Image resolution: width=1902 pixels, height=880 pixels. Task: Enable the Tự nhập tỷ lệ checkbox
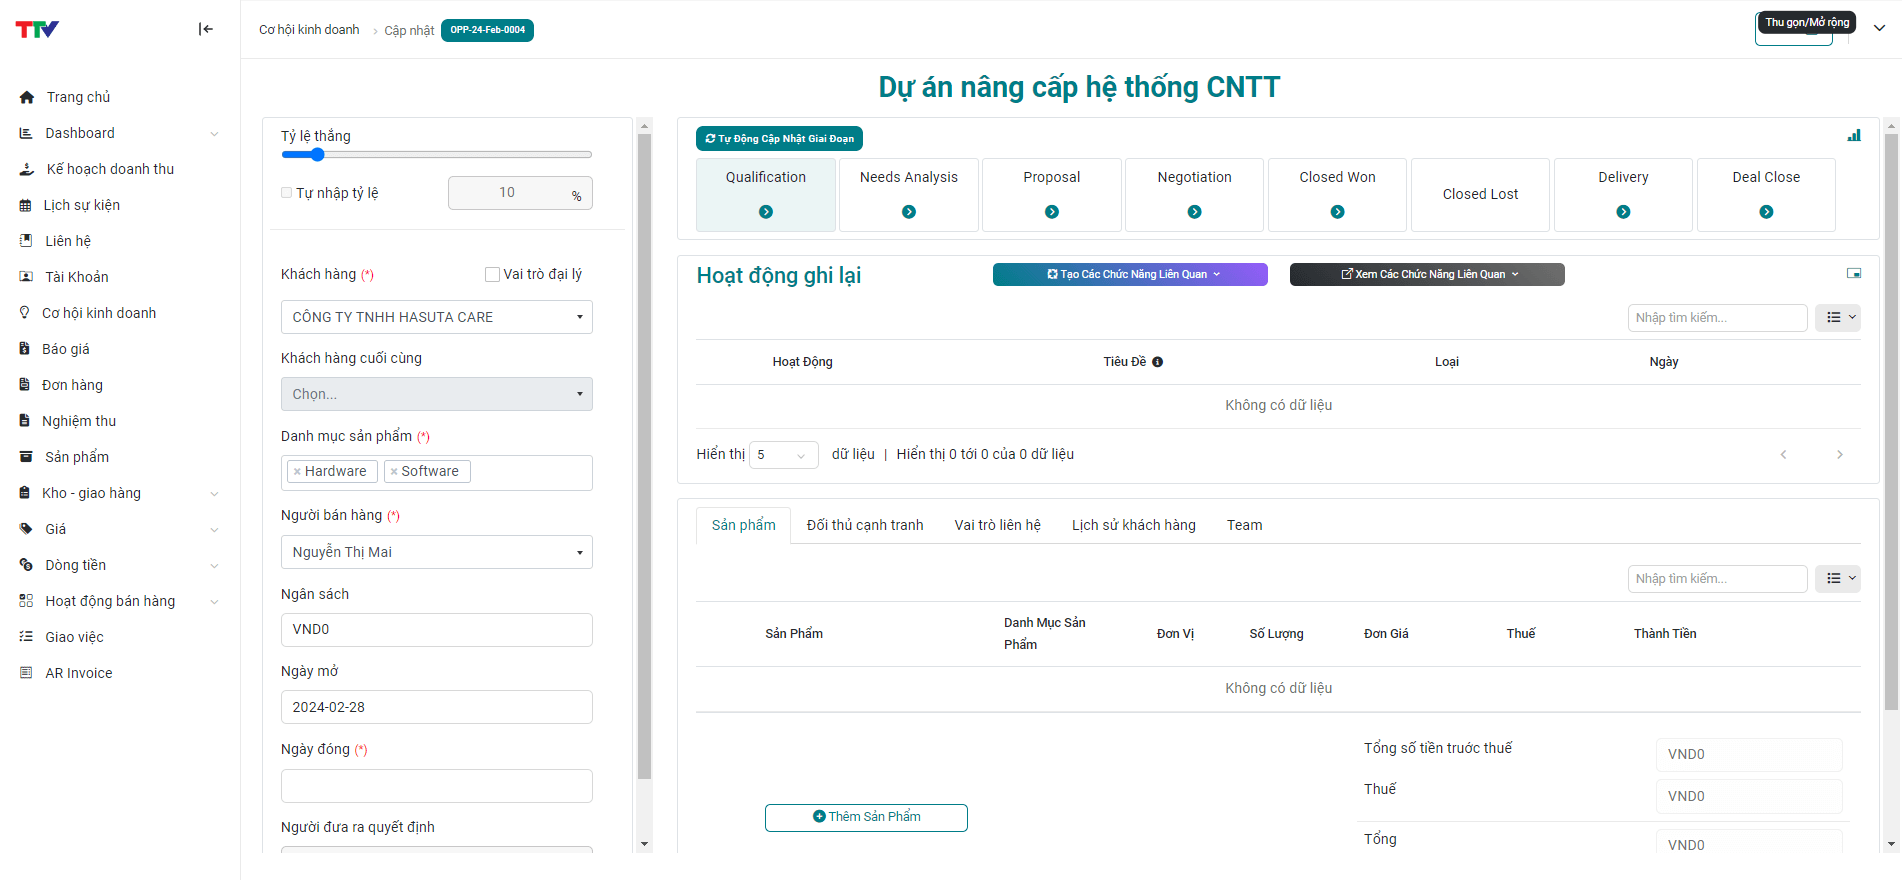click(x=287, y=193)
